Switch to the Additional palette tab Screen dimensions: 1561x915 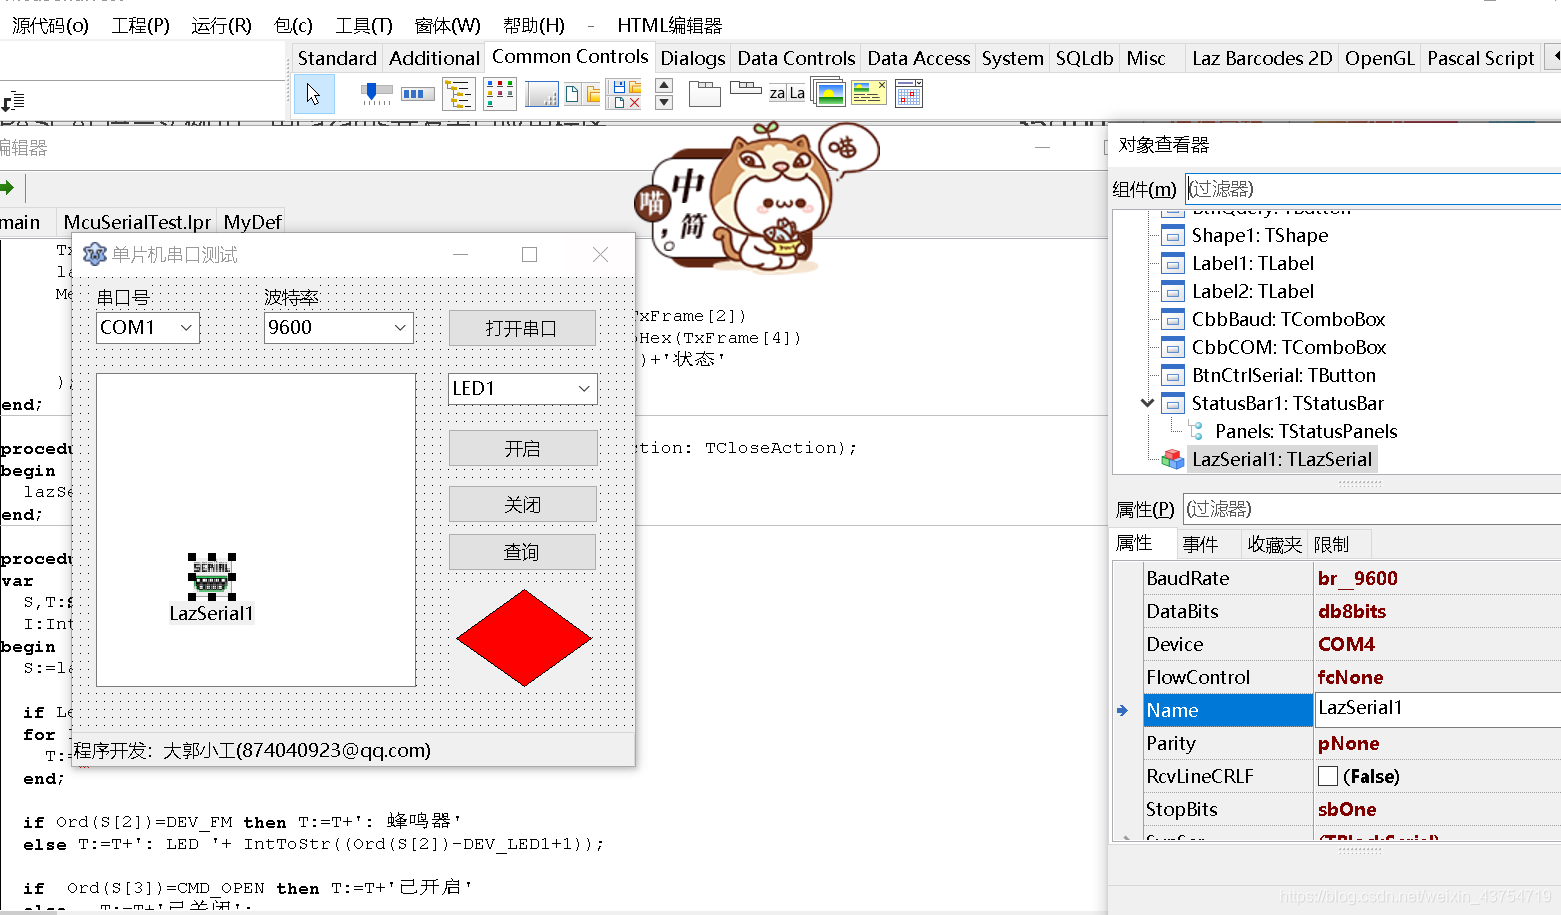tap(434, 58)
